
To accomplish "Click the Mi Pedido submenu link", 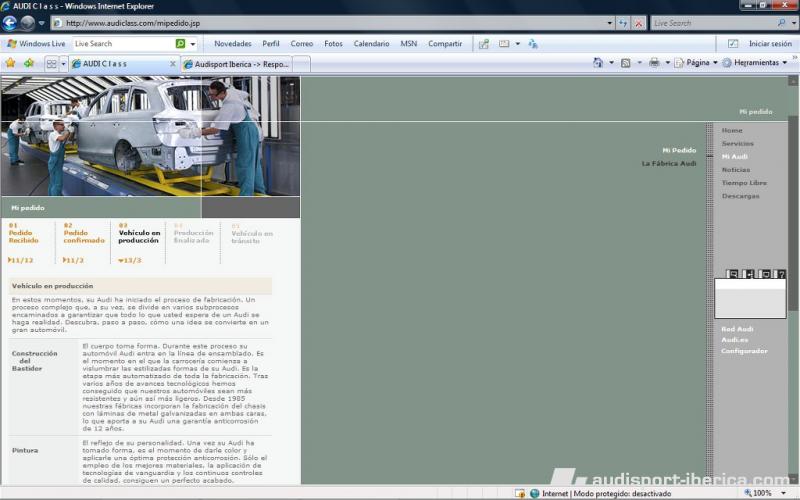I will click(x=679, y=151).
